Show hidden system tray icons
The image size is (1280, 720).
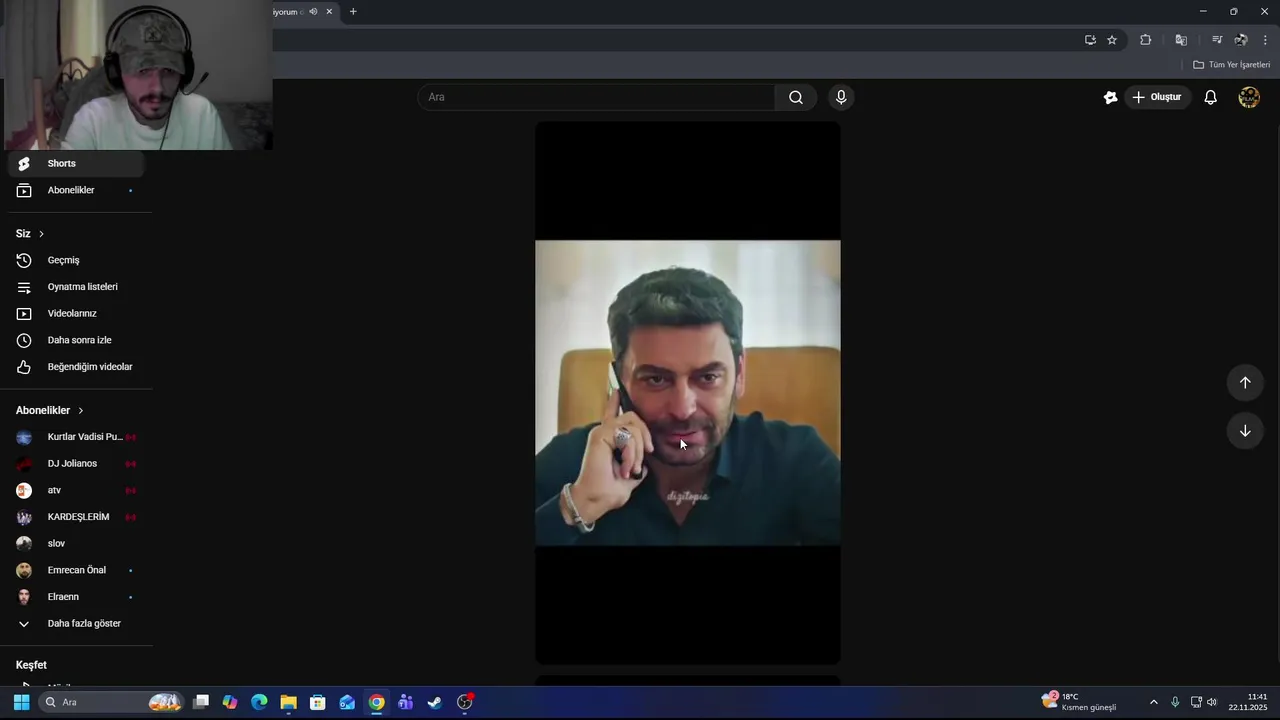(1154, 702)
